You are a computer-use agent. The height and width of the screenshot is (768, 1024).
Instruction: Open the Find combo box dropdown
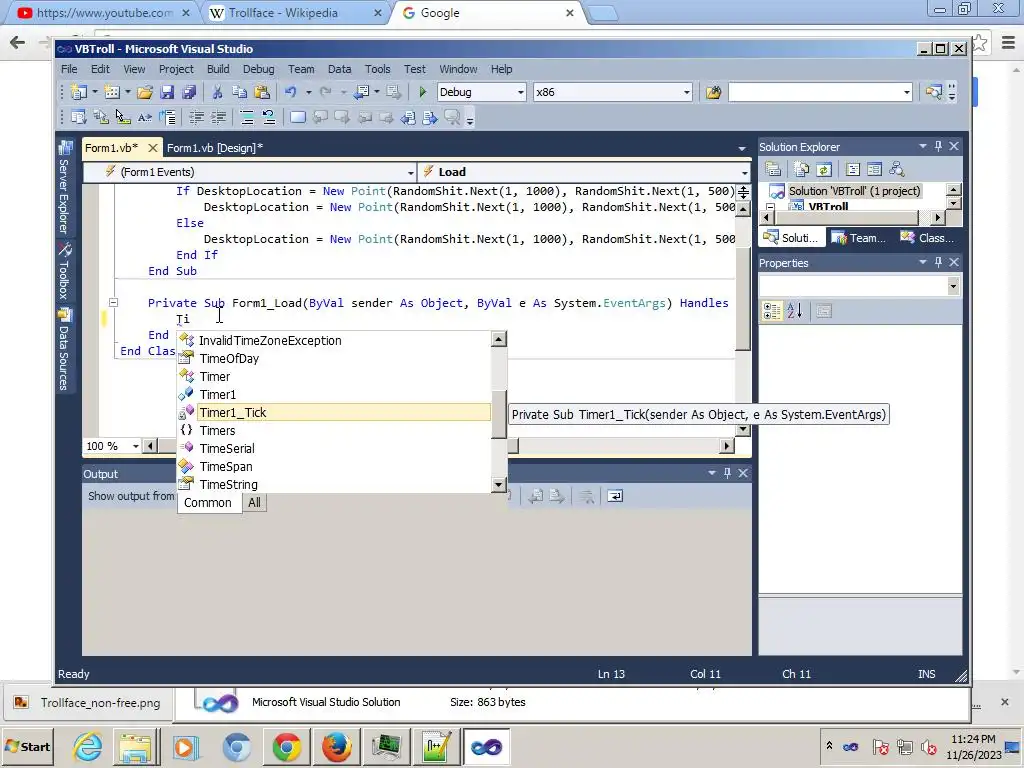[906, 92]
